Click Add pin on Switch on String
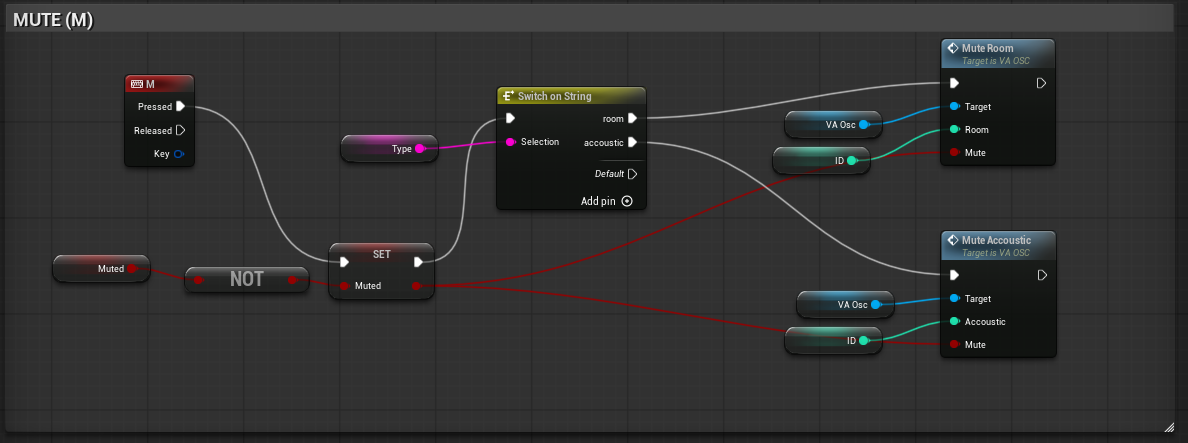The width and height of the screenshot is (1188, 443). click(606, 201)
